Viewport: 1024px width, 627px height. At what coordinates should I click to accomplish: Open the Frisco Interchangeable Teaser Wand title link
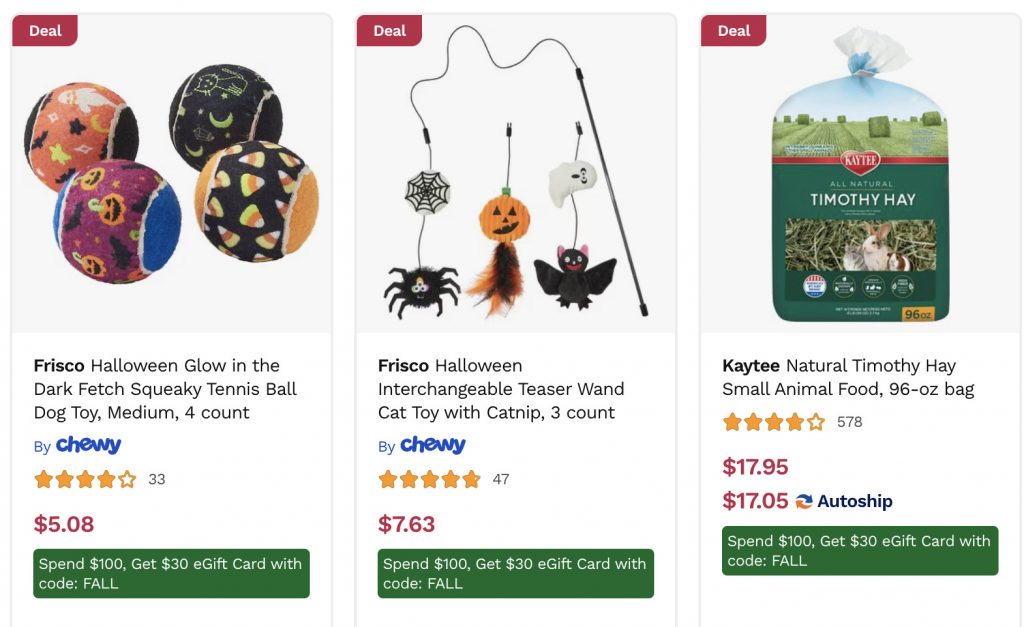(501, 389)
